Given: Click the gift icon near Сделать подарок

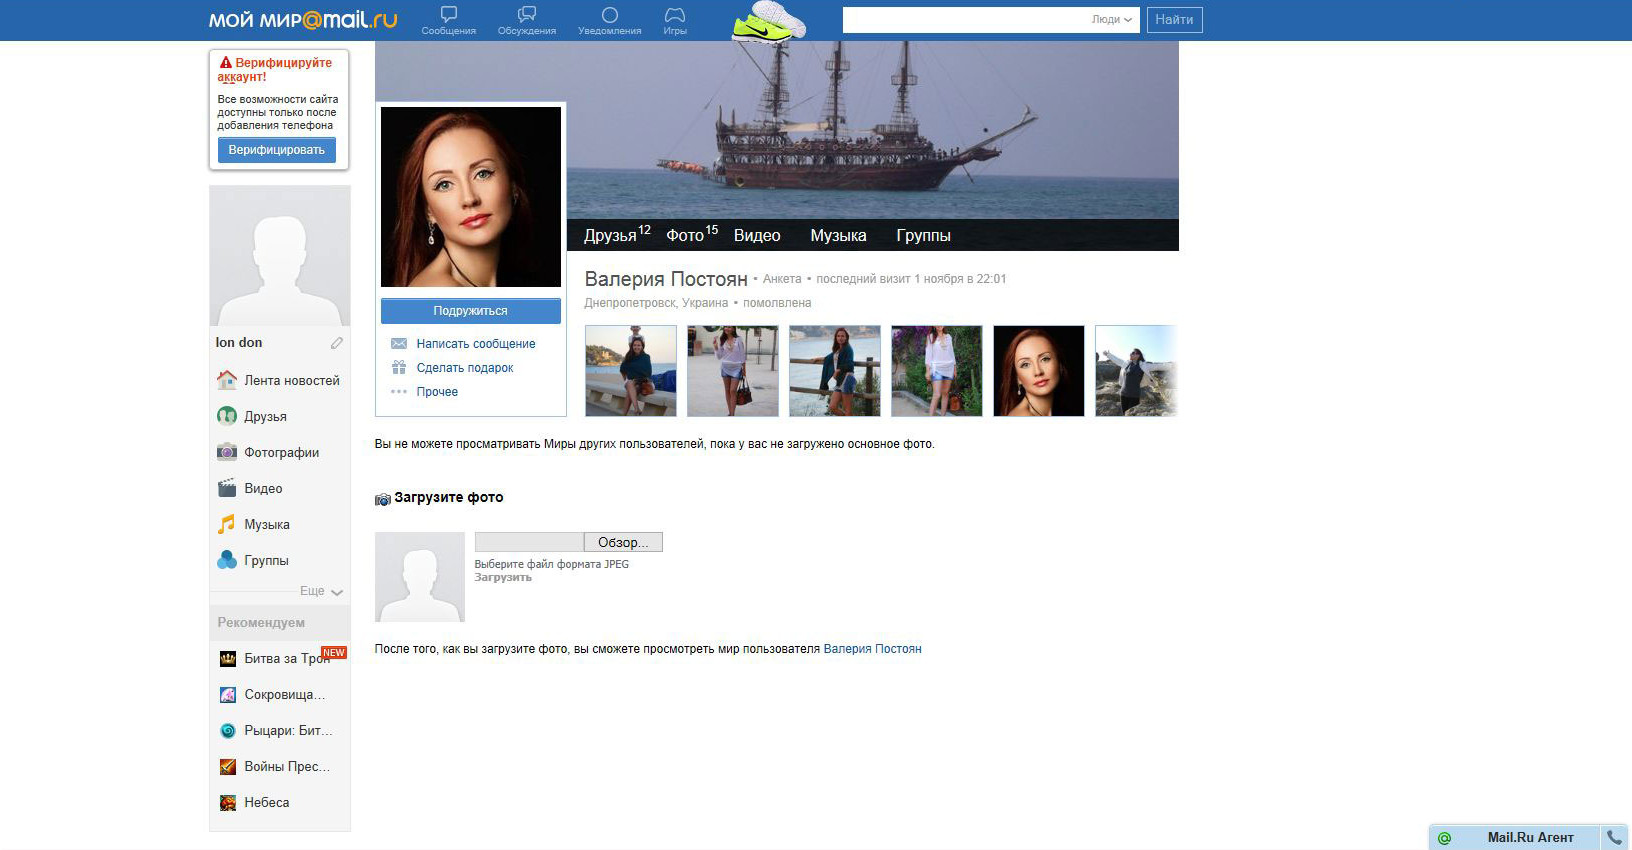Looking at the screenshot, I should 399,368.
